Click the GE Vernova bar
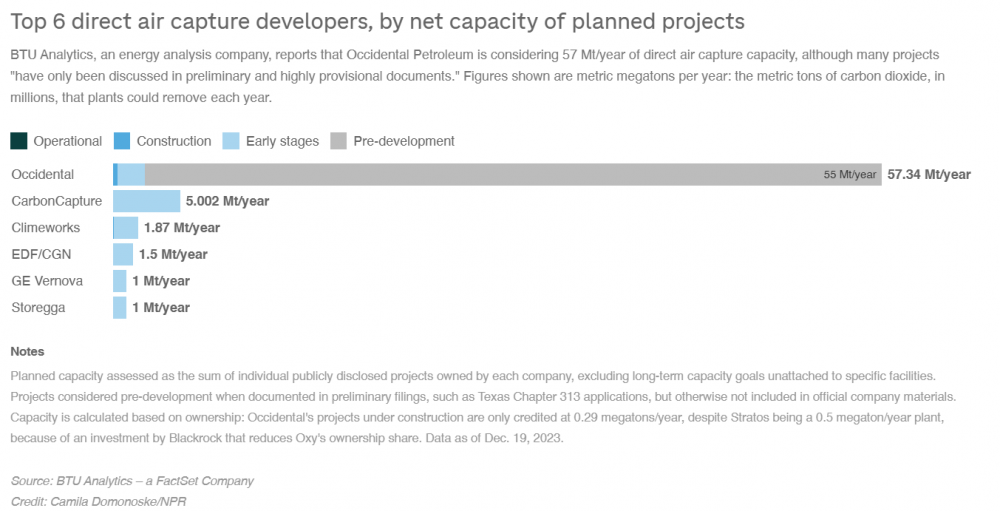The height and width of the screenshot is (511, 1000). (x=120, y=281)
